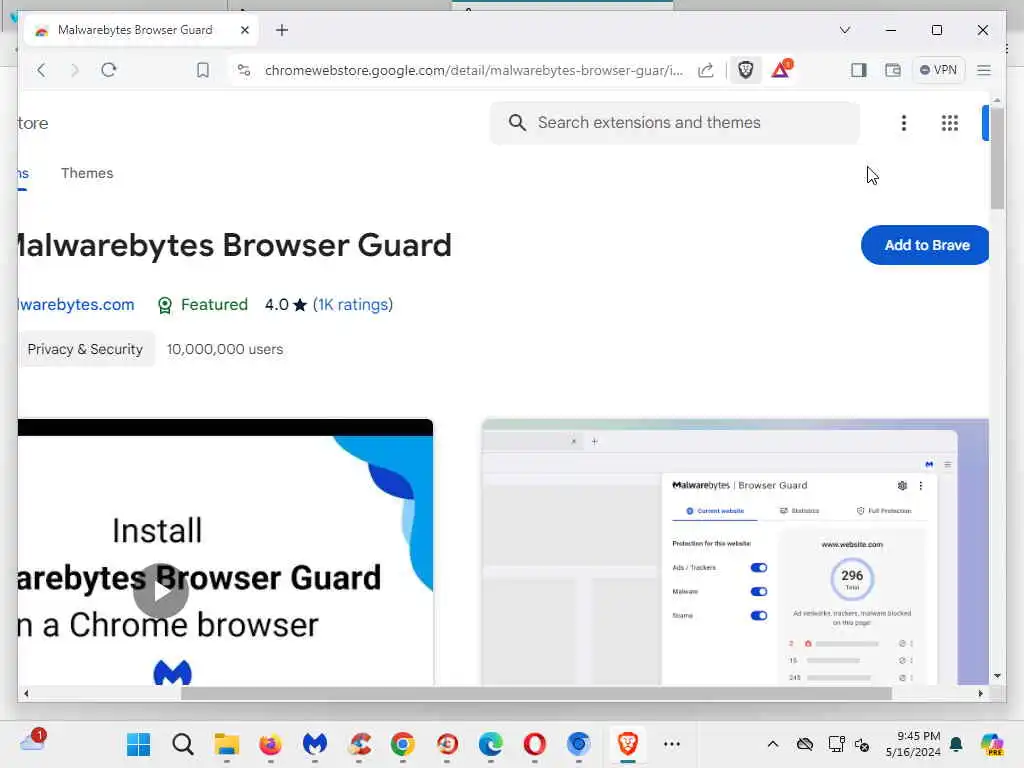Toggle the sidebar panel icon

tap(859, 70)
